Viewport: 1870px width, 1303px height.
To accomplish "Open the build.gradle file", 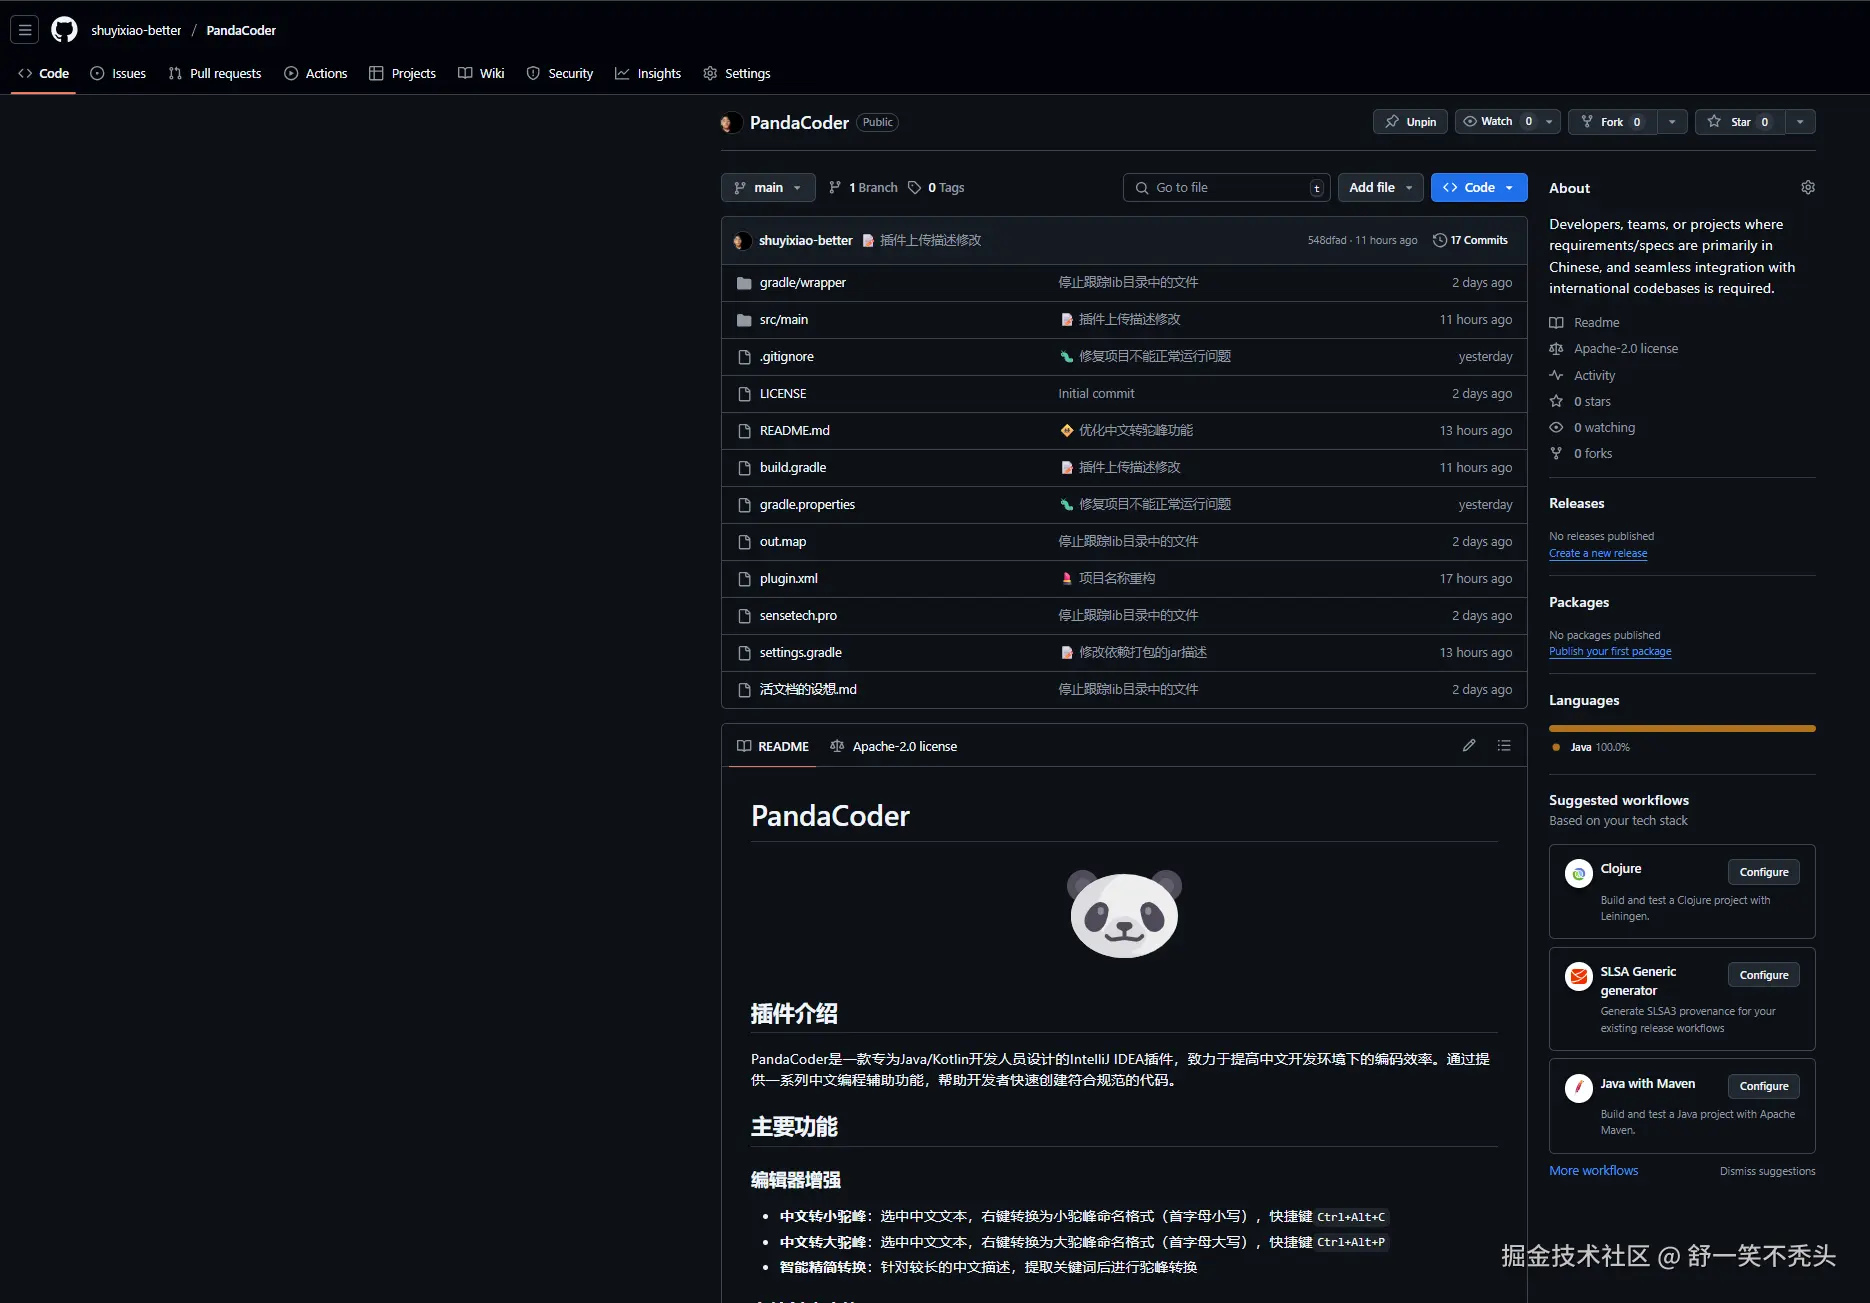I will click(x=793, y=468).
